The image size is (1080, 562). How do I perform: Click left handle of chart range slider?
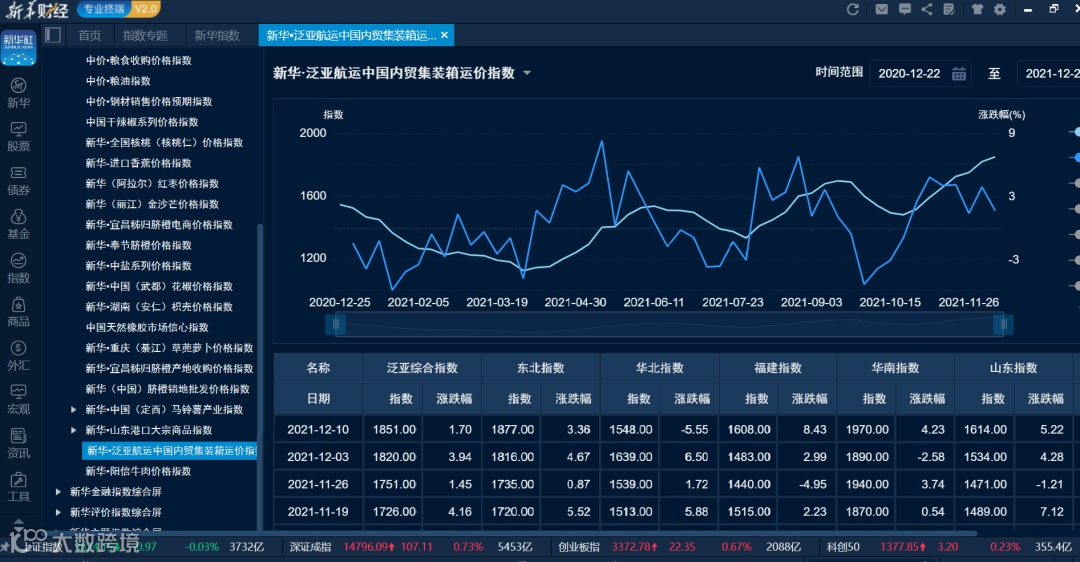pyautogui.click(x=336, y=324)
